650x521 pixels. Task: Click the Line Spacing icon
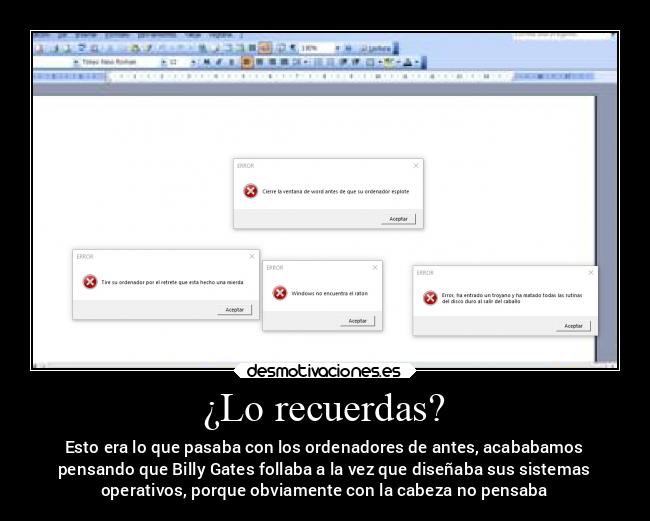tap(296, 62)
